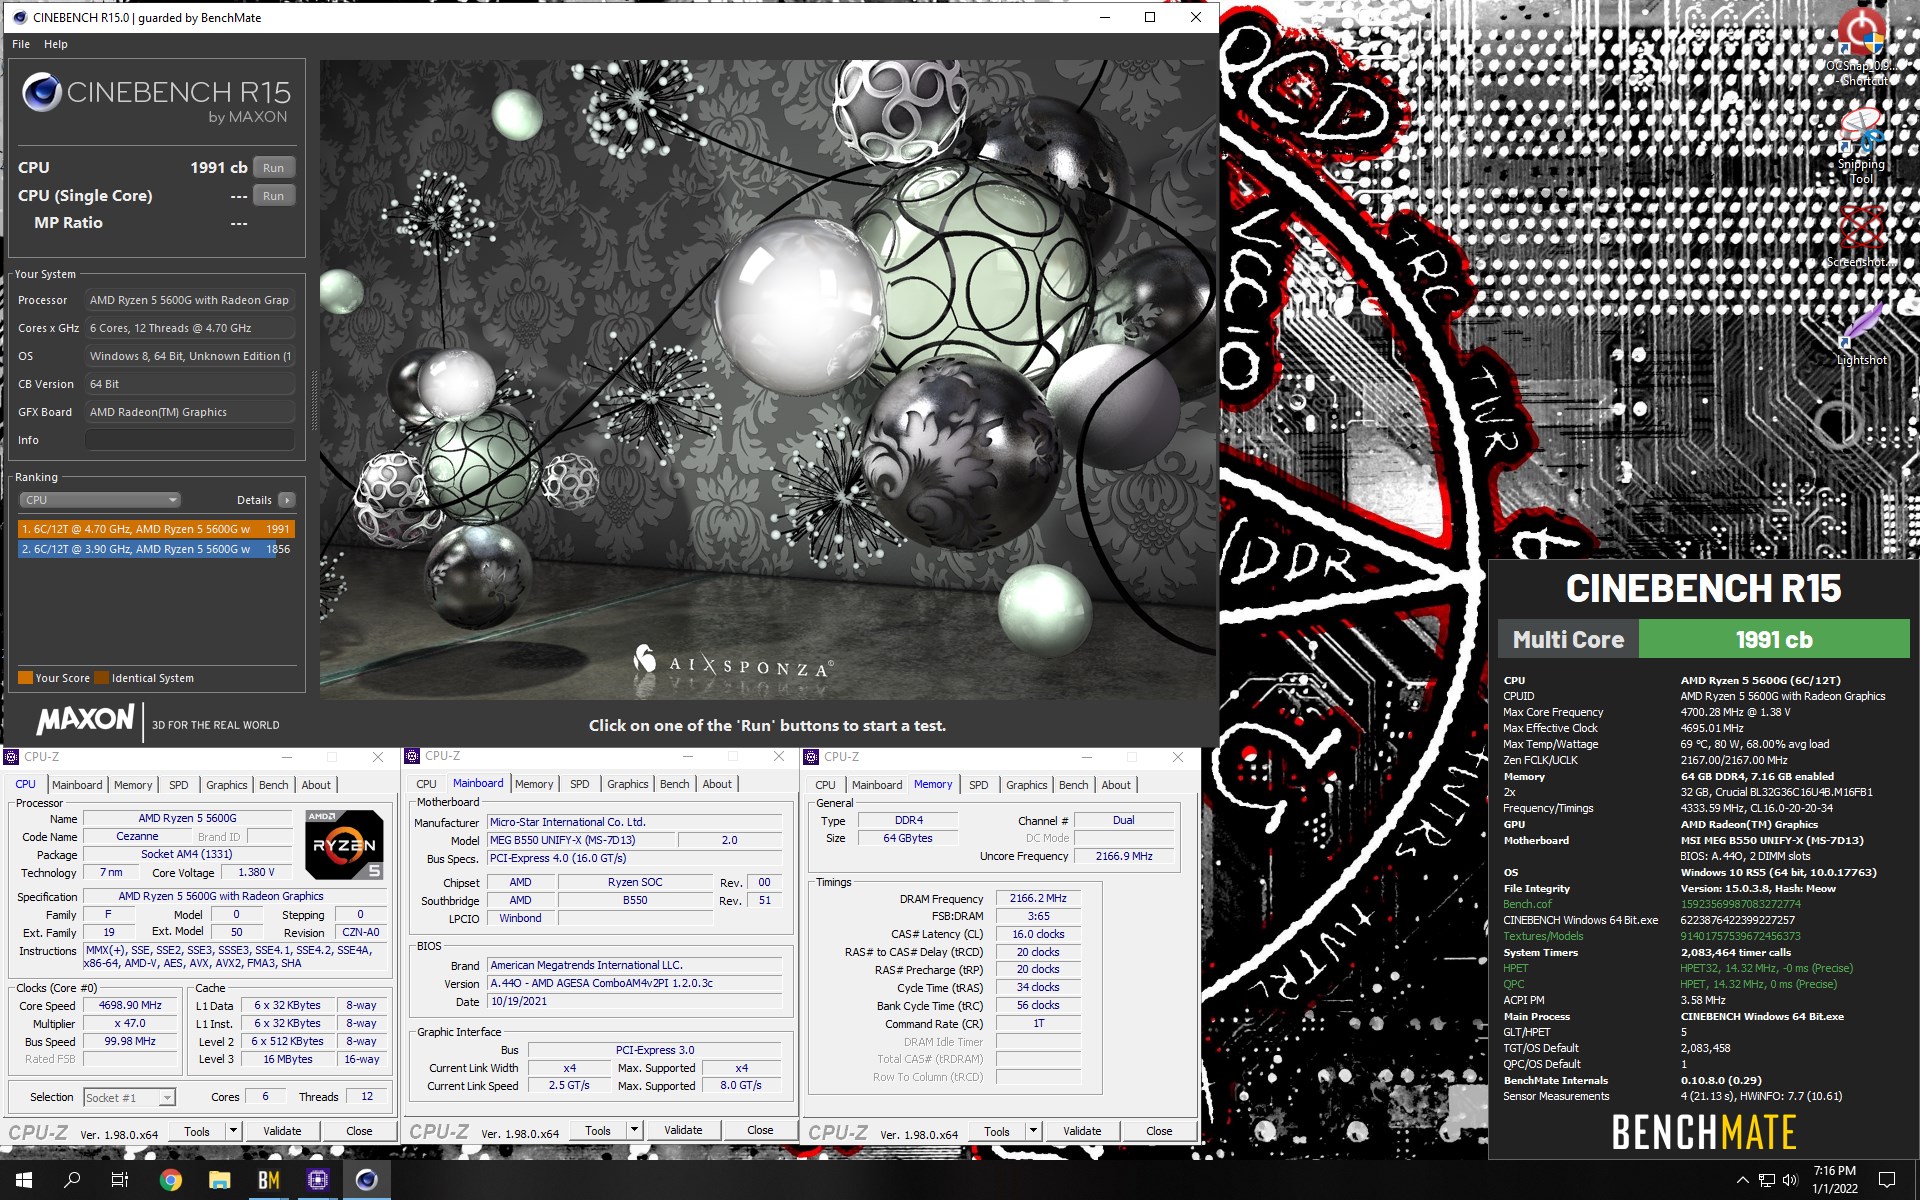Open Snipping Tool desktop shortcut
Viewport: 1920px width, 1200px height.
tap(1861, 145)
